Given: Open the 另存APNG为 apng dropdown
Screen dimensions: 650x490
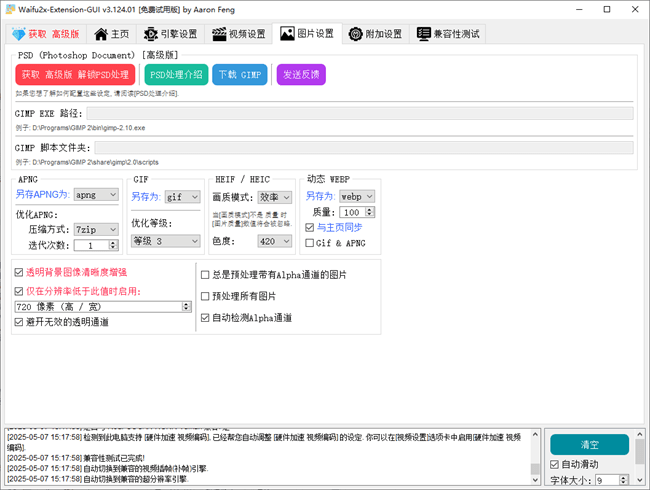Looking at the screenshot, I should [99, 197].
